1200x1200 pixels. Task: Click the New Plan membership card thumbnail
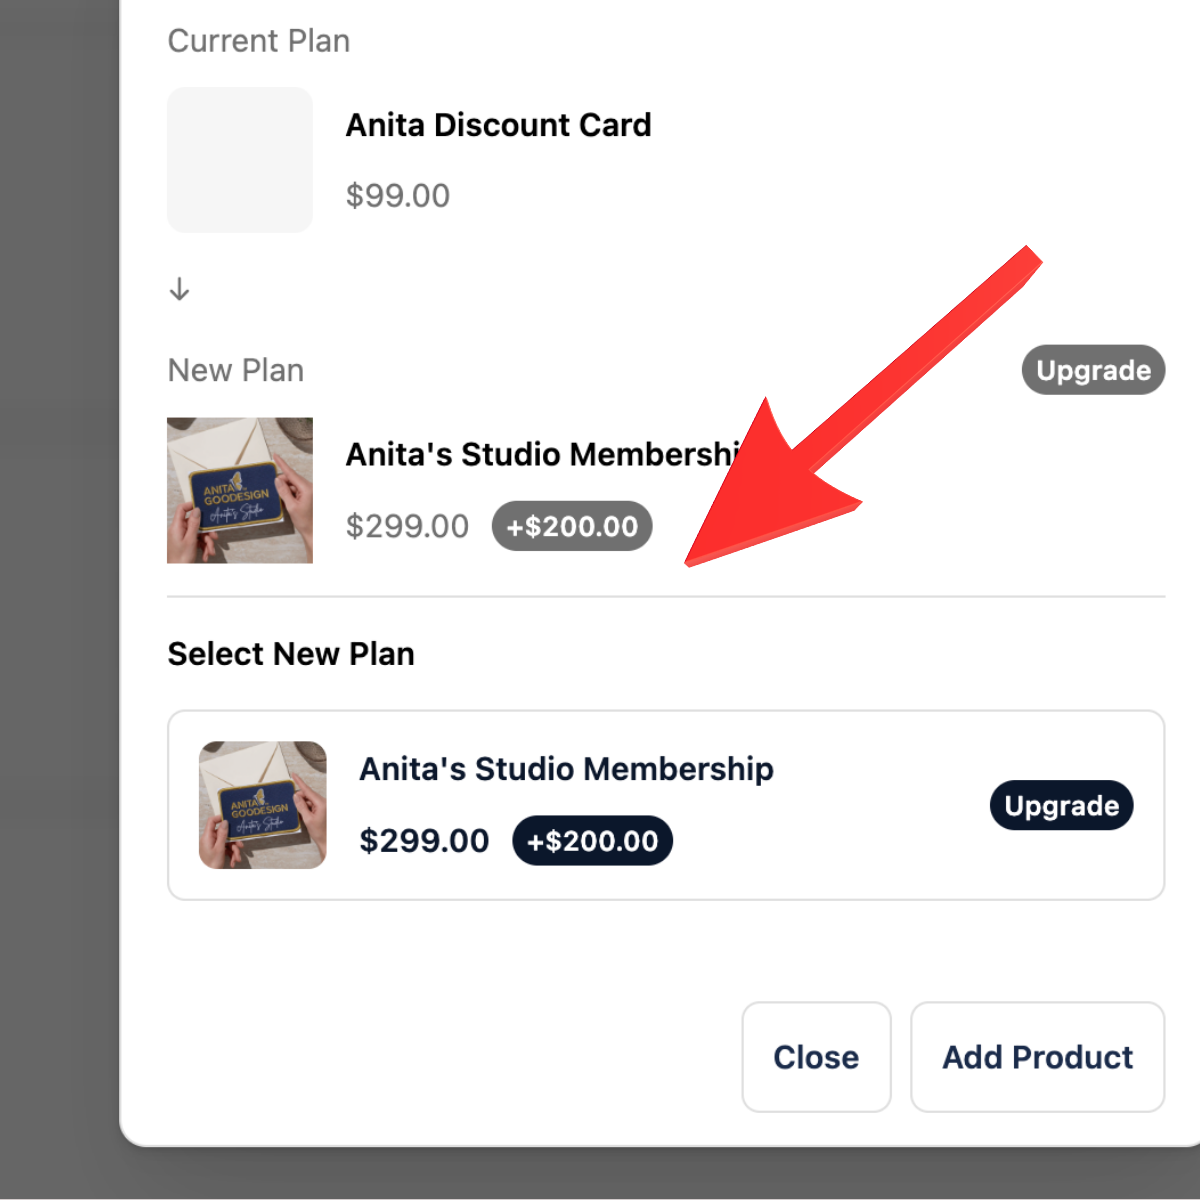click(x=240, y=490)
